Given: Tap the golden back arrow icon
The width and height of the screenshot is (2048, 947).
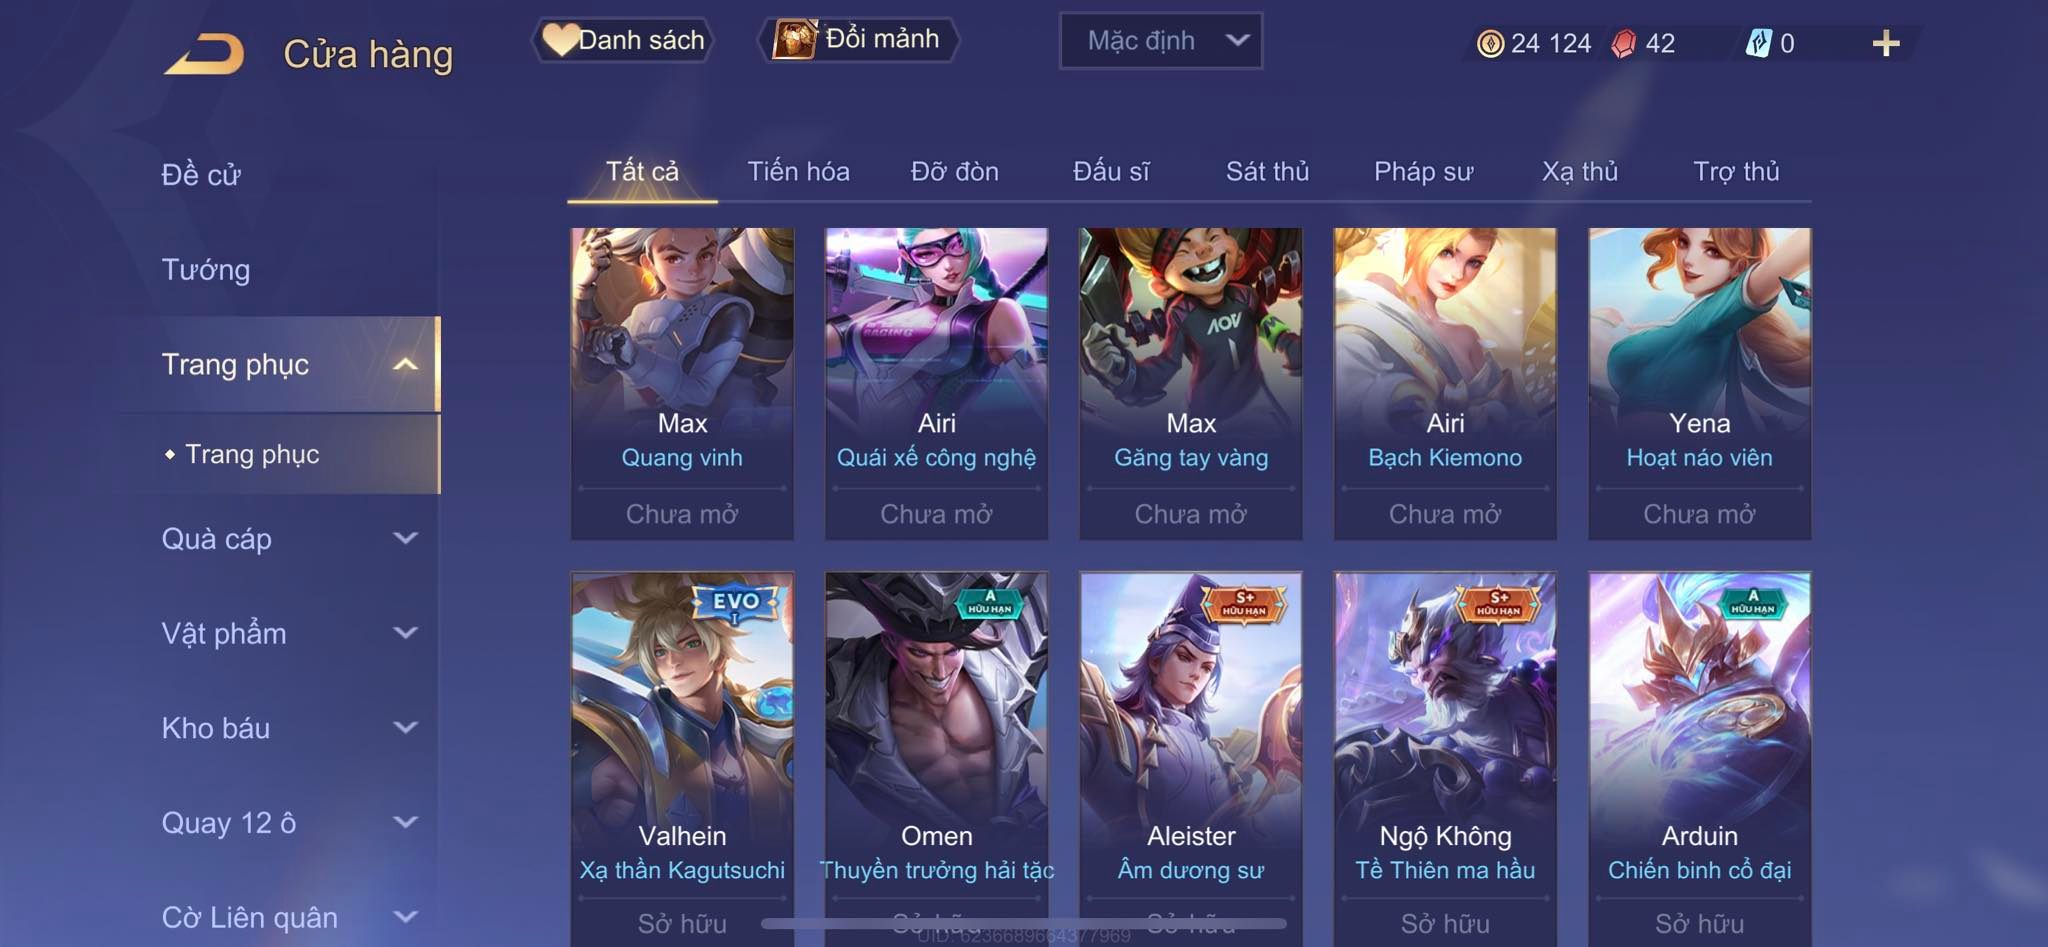Looking at the screenshot, I should (x=205, y=53).
